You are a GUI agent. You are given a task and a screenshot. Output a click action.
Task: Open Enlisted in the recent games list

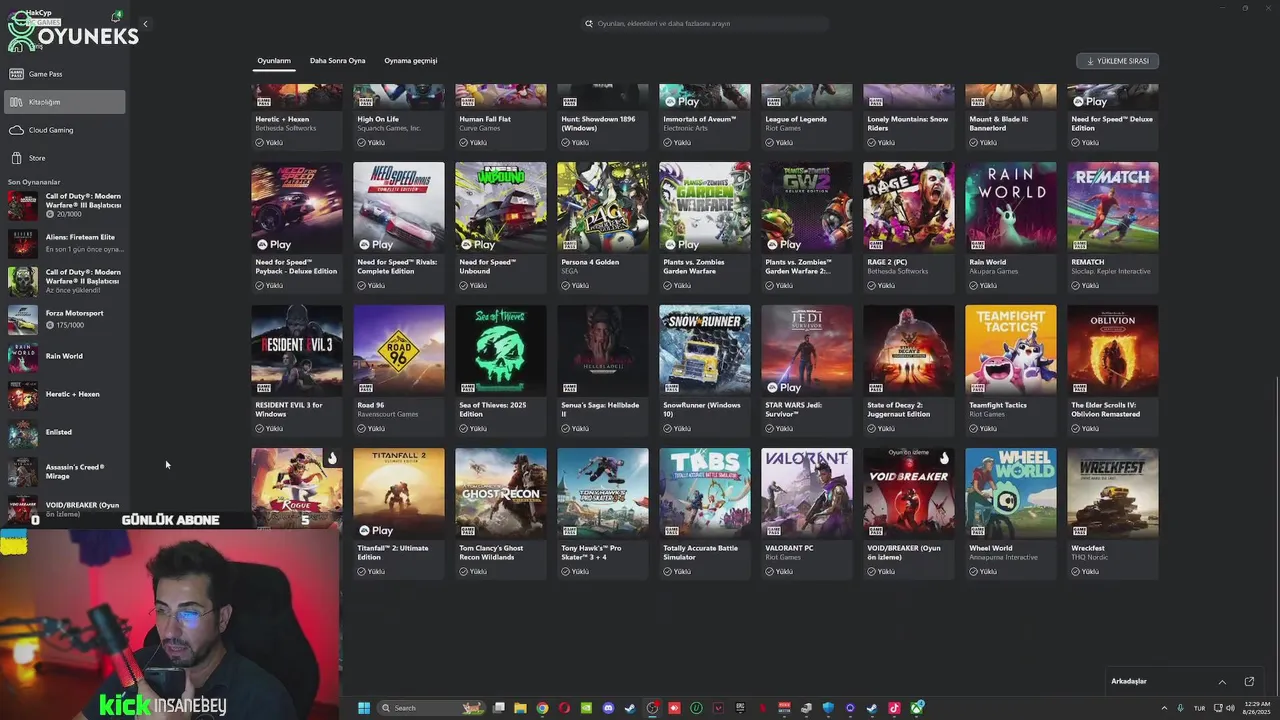pos(64,433)
